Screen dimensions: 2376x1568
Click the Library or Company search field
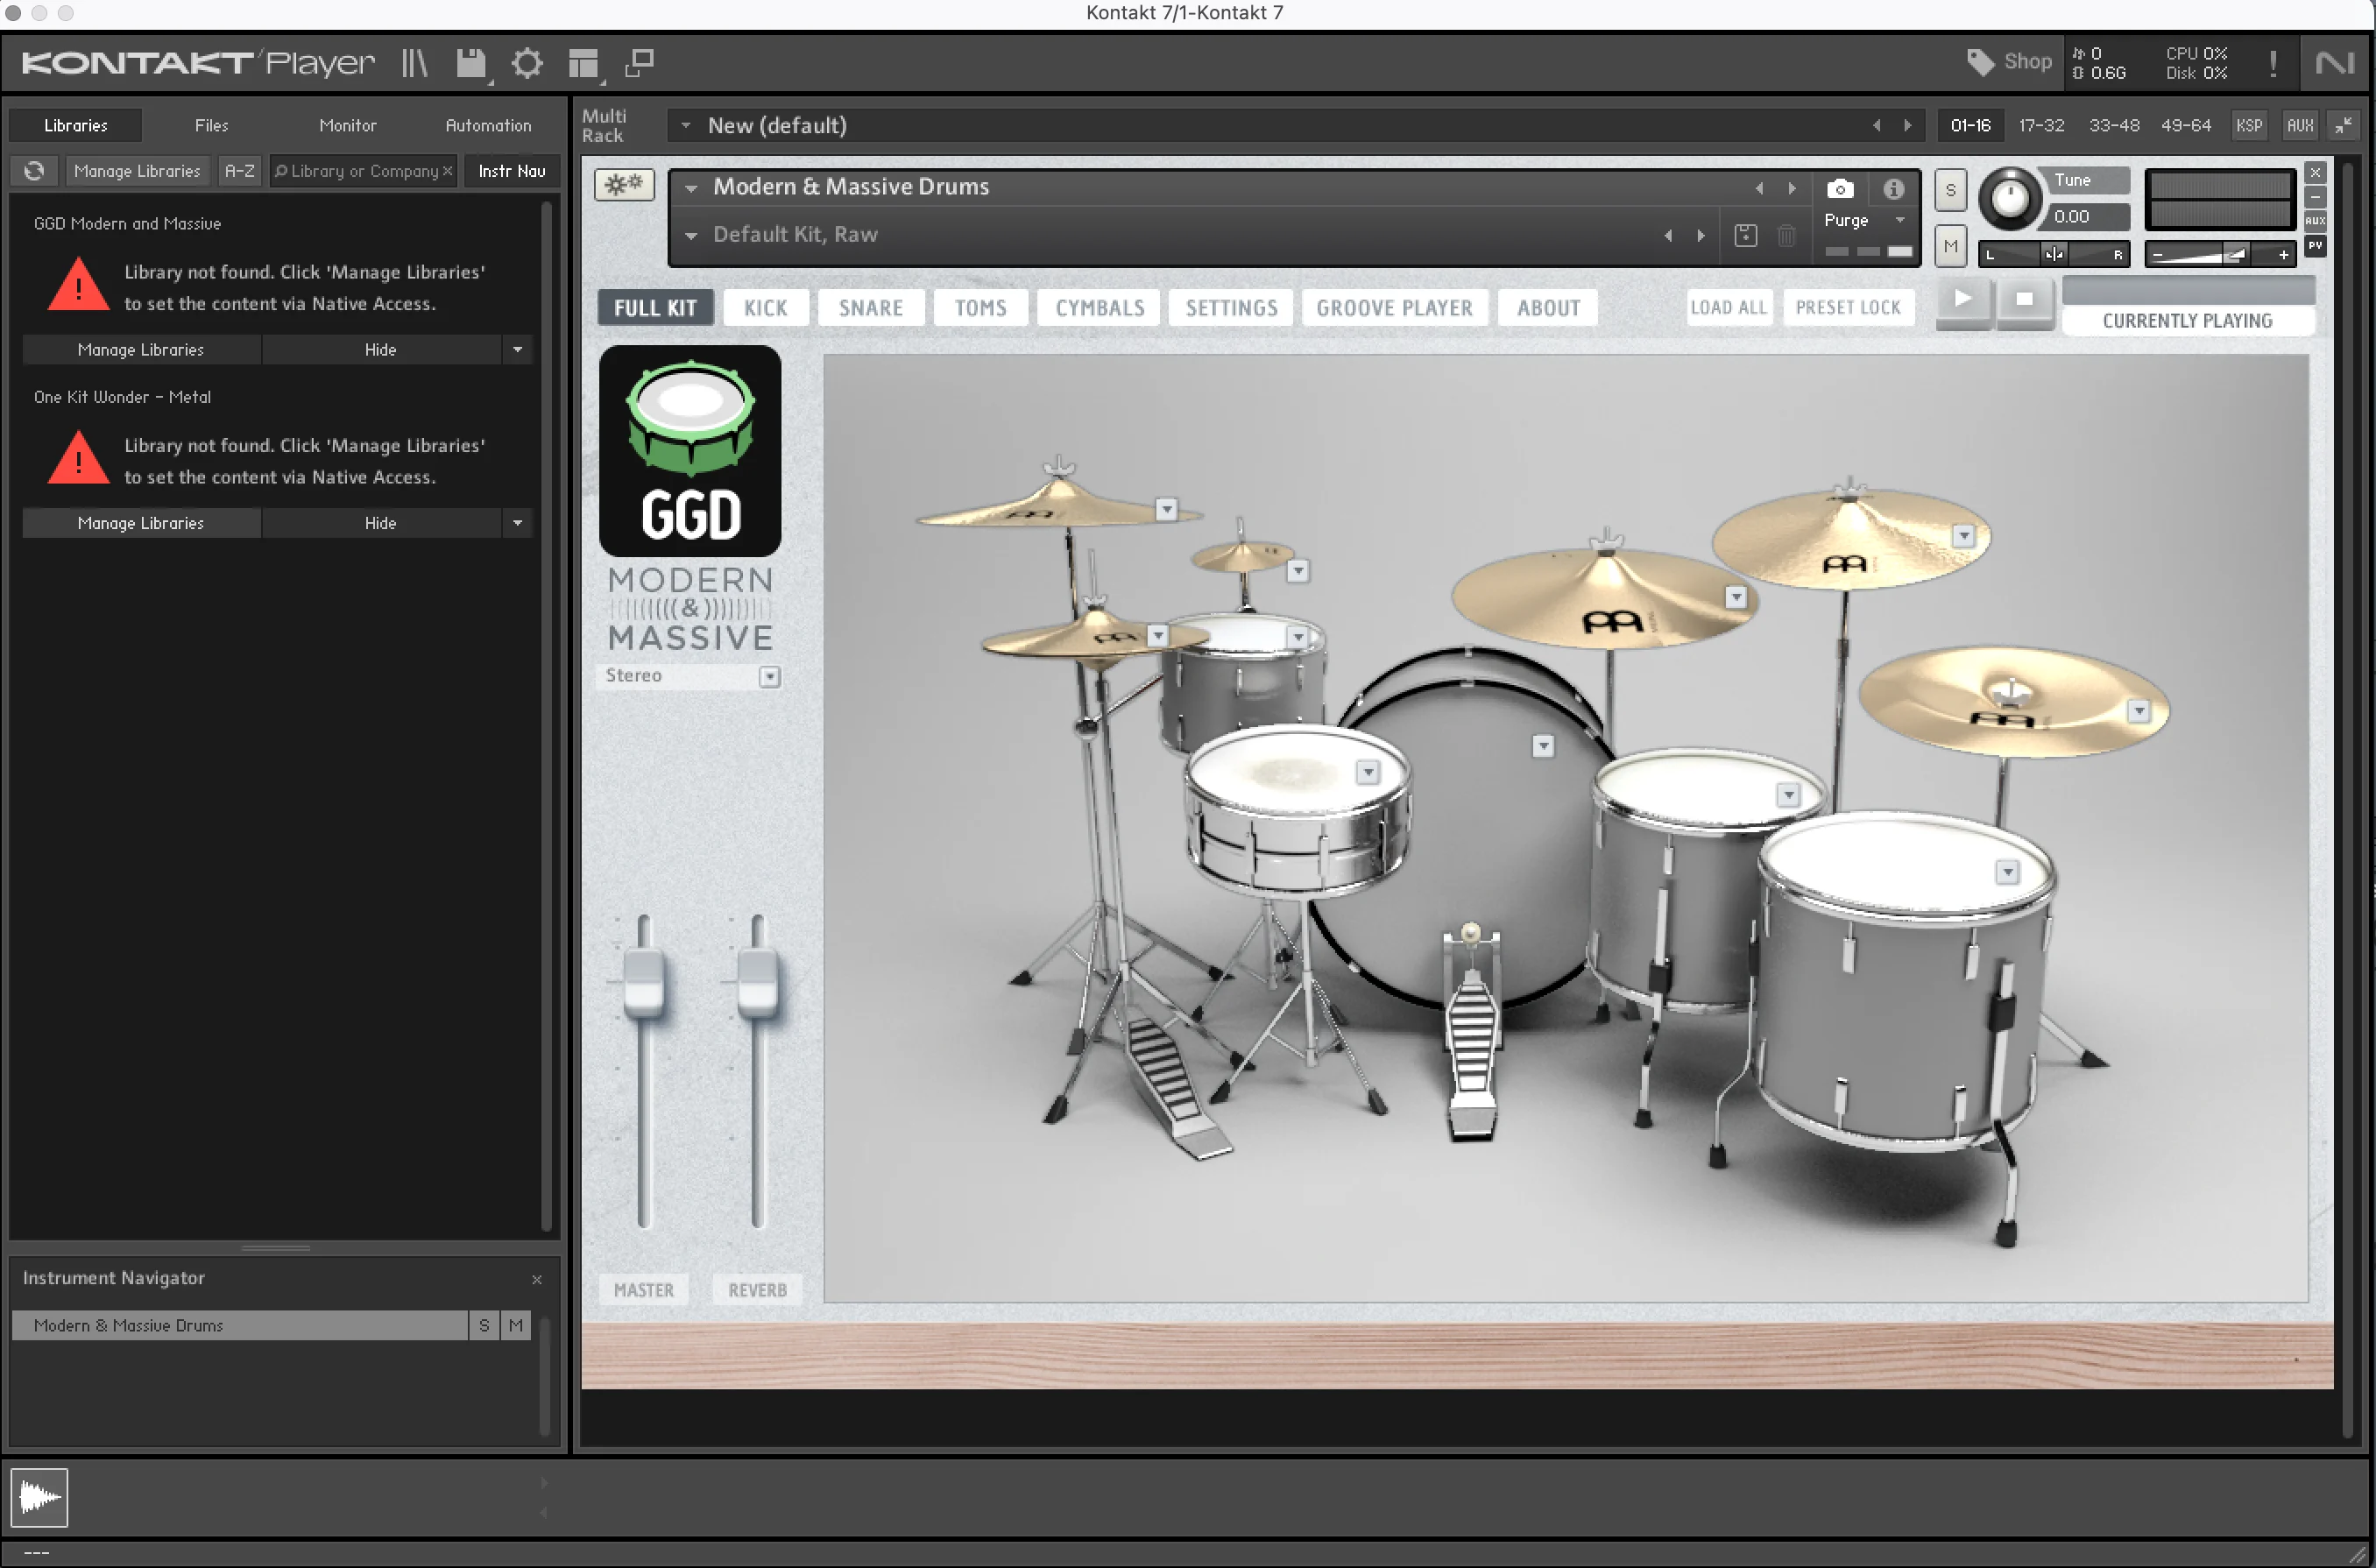point(363,171)
